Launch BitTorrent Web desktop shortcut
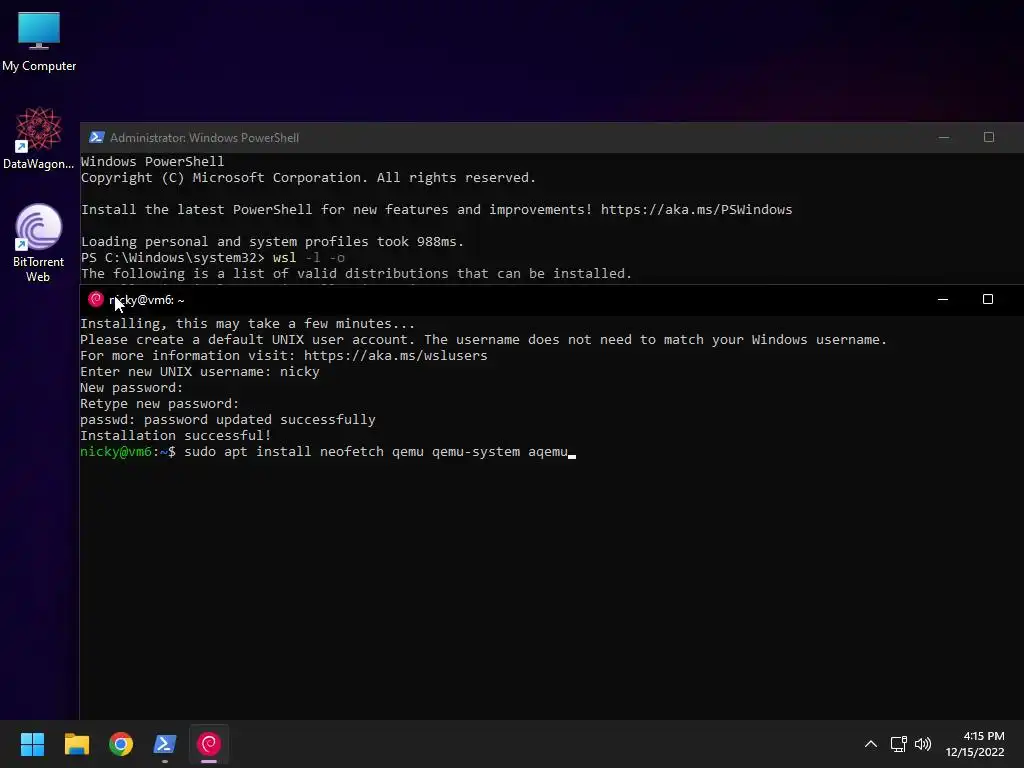 click(x=39, y=242)
